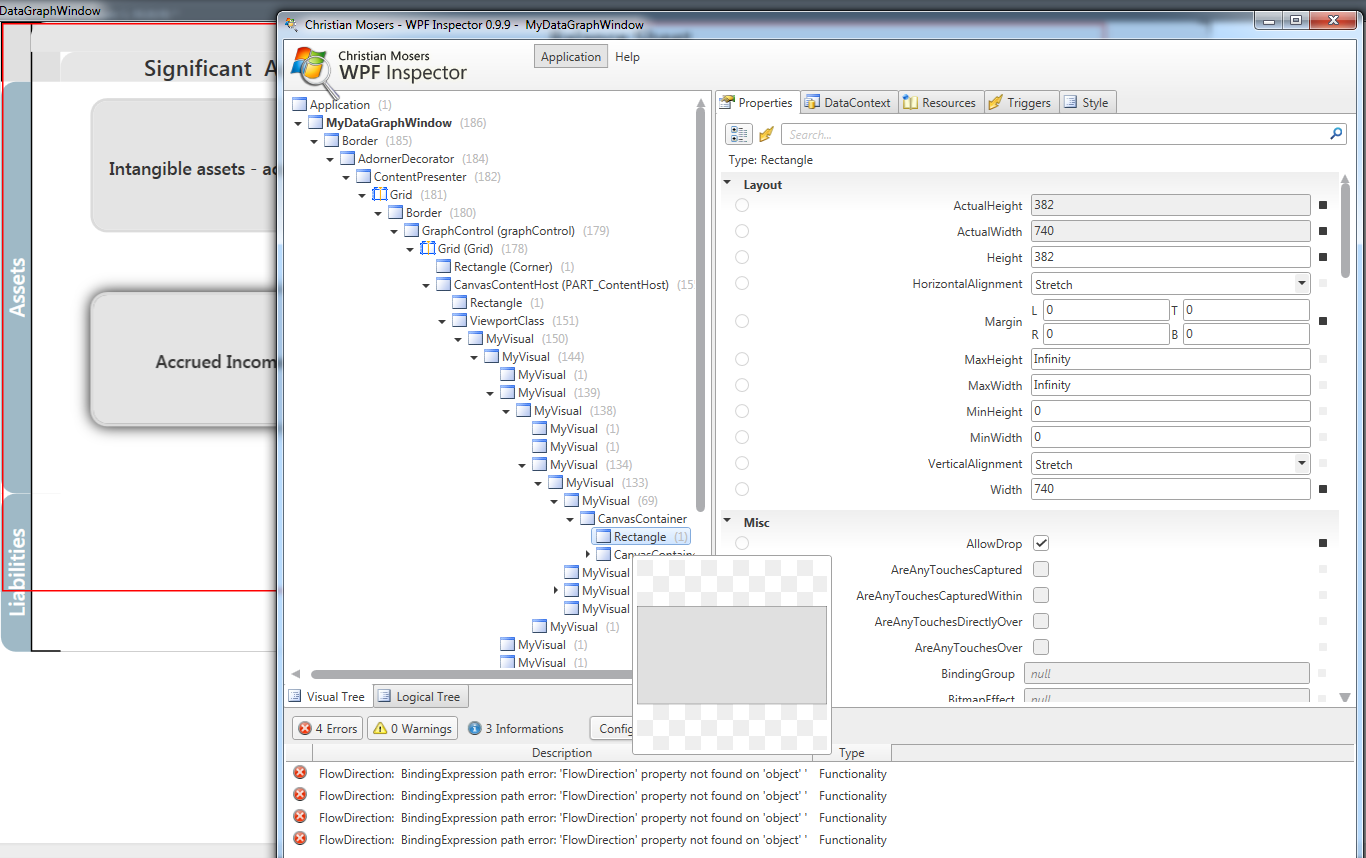This screenshot has width=1366, height=858.
Task: Select the round marker left of MaxWidth
Action: pyautogui.click(x=742, y=385)
